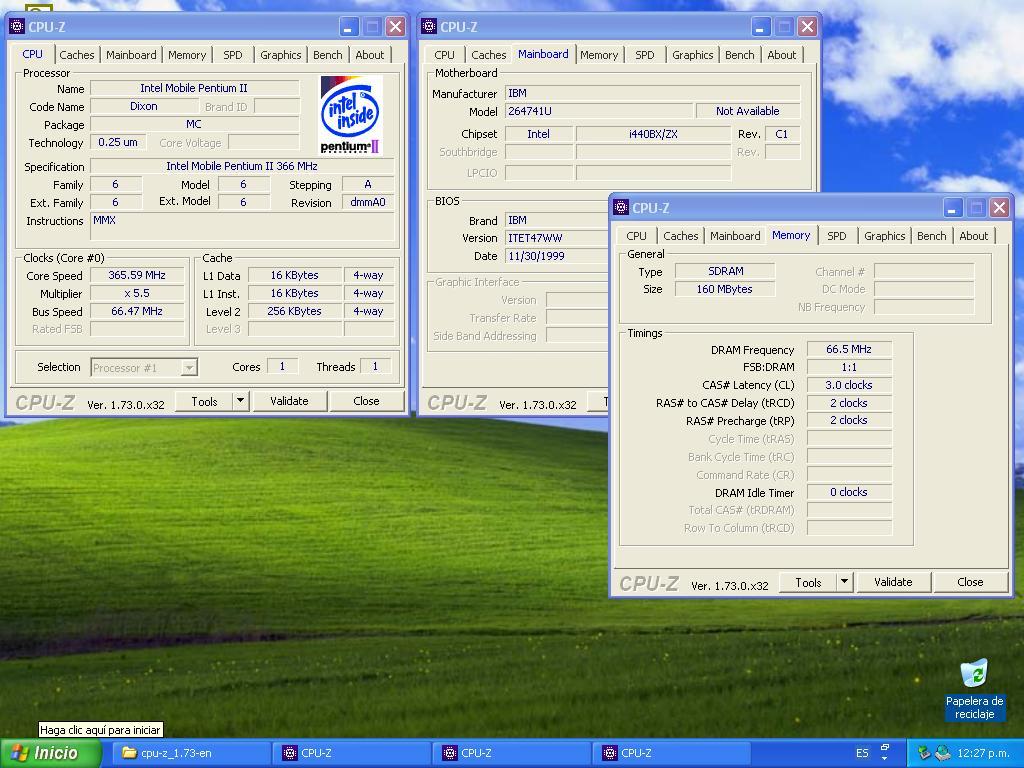This screenshot has height=768, width=1024.
Task: Click the Close button in the Memory window
Action: point(970,582)
